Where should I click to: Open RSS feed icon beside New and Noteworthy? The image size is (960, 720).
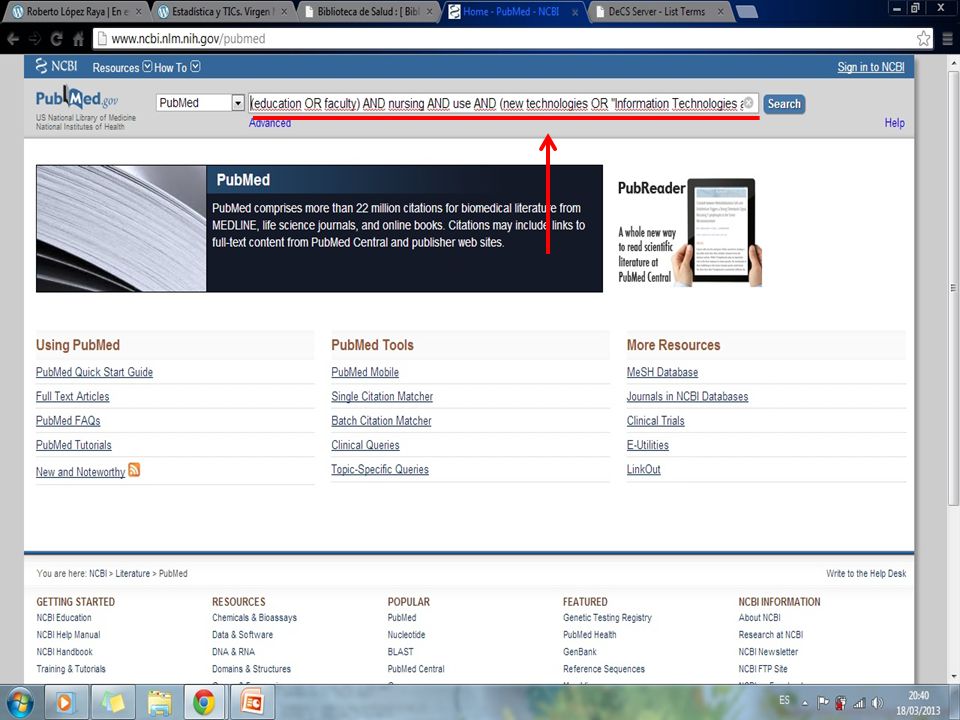(x=134, y=470)
